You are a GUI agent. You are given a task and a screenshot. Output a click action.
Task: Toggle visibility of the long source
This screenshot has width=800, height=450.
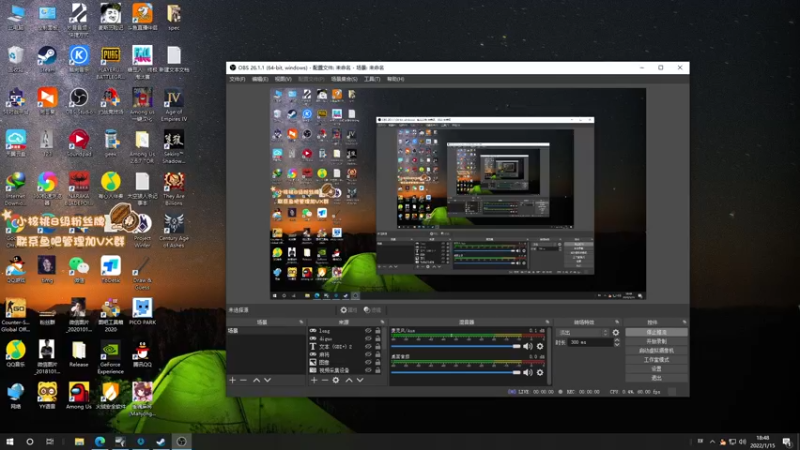point(368,331)
